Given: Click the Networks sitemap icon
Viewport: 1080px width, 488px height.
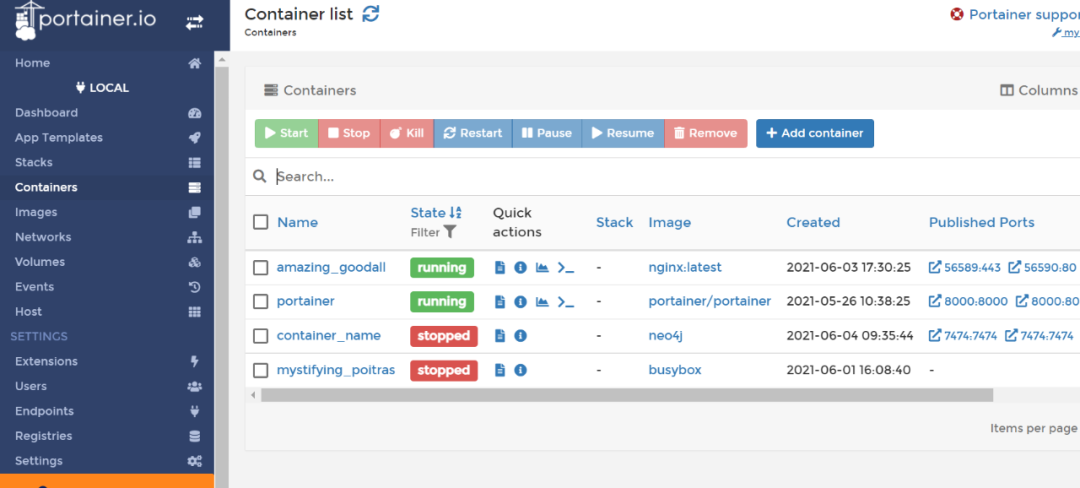Looking at the screenshot, I should pos(194,237).
